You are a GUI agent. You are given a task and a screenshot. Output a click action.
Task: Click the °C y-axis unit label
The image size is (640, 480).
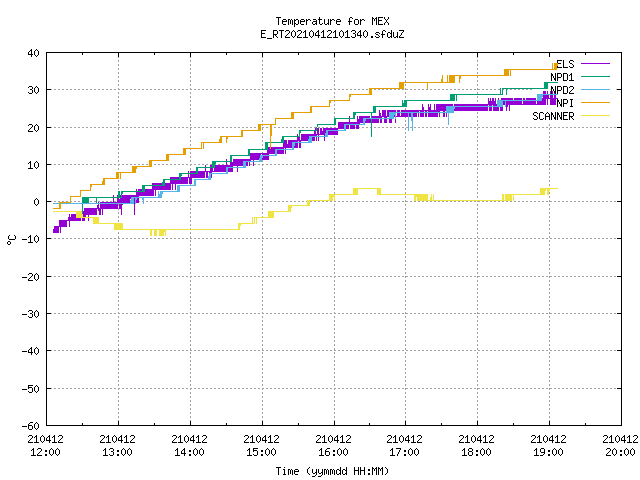point(11,240)
